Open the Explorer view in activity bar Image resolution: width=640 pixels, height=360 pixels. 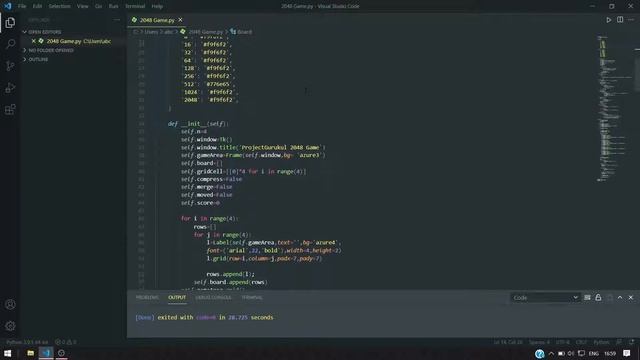10,23
